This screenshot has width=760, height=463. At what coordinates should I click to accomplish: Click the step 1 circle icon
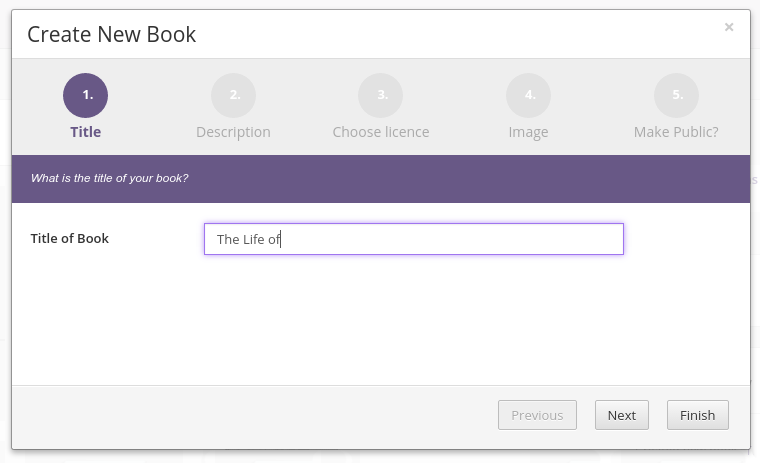pyautogui.click(x=85, y=95)
